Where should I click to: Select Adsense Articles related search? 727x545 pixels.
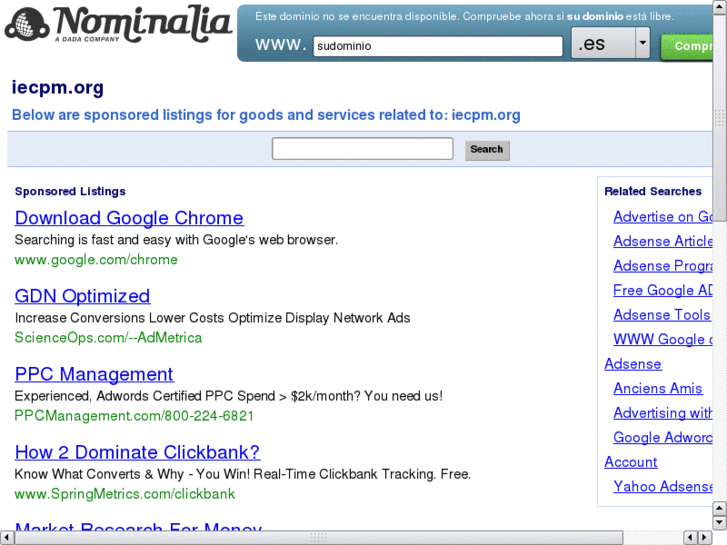click(x=663, y=241)
